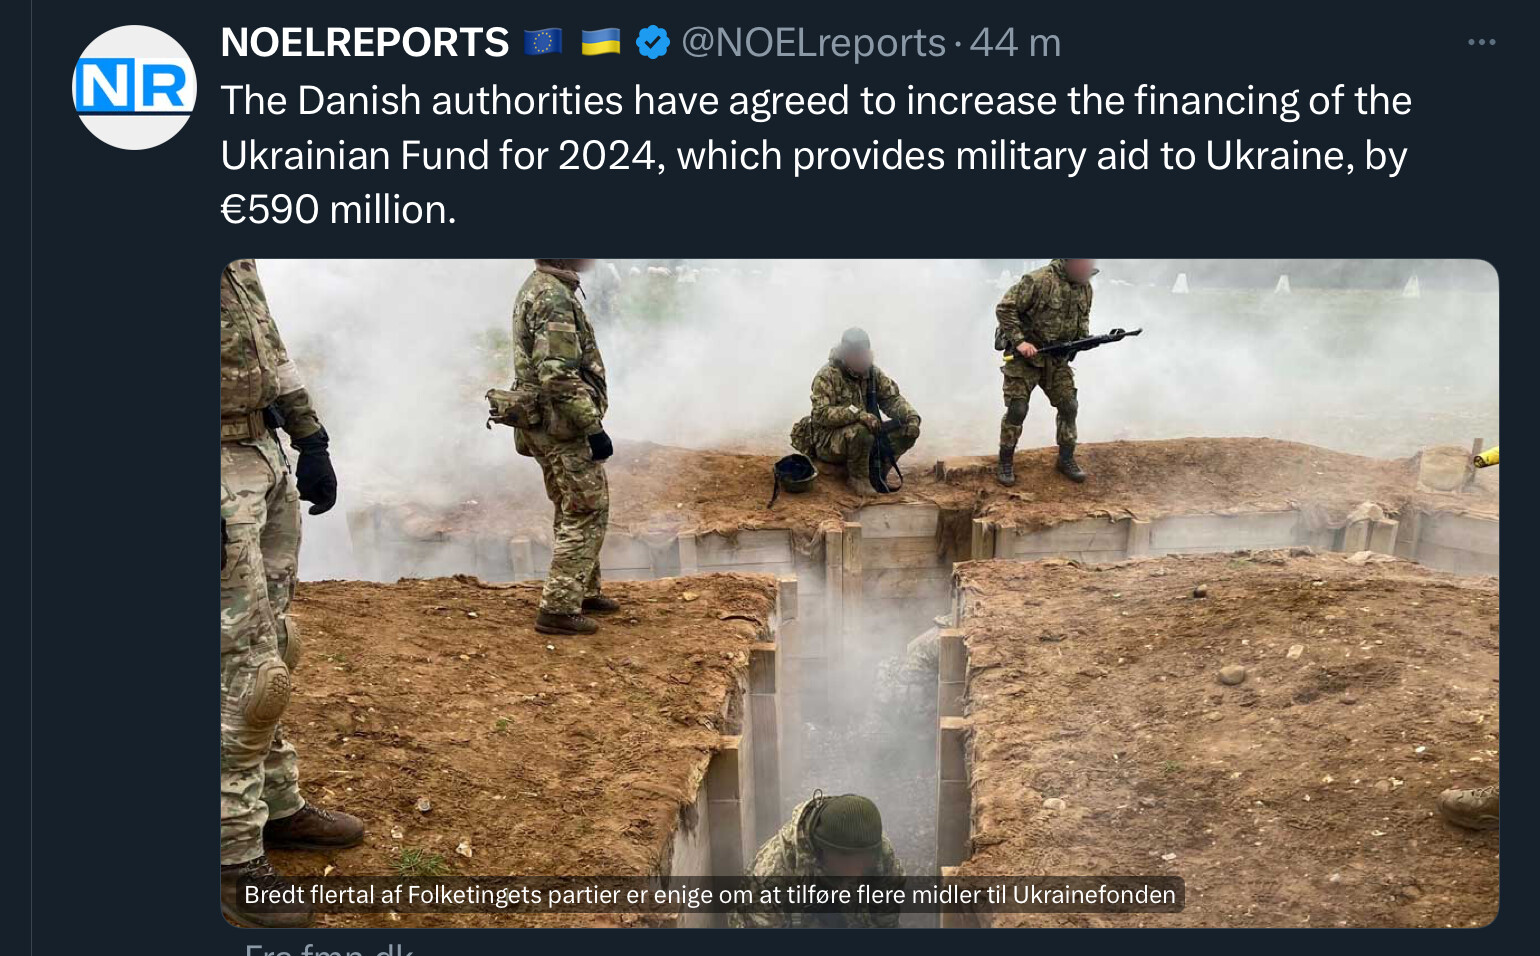1540x956 pixels.
Task: Click the 44 m post timestamp
Action: coord(1015,43)
